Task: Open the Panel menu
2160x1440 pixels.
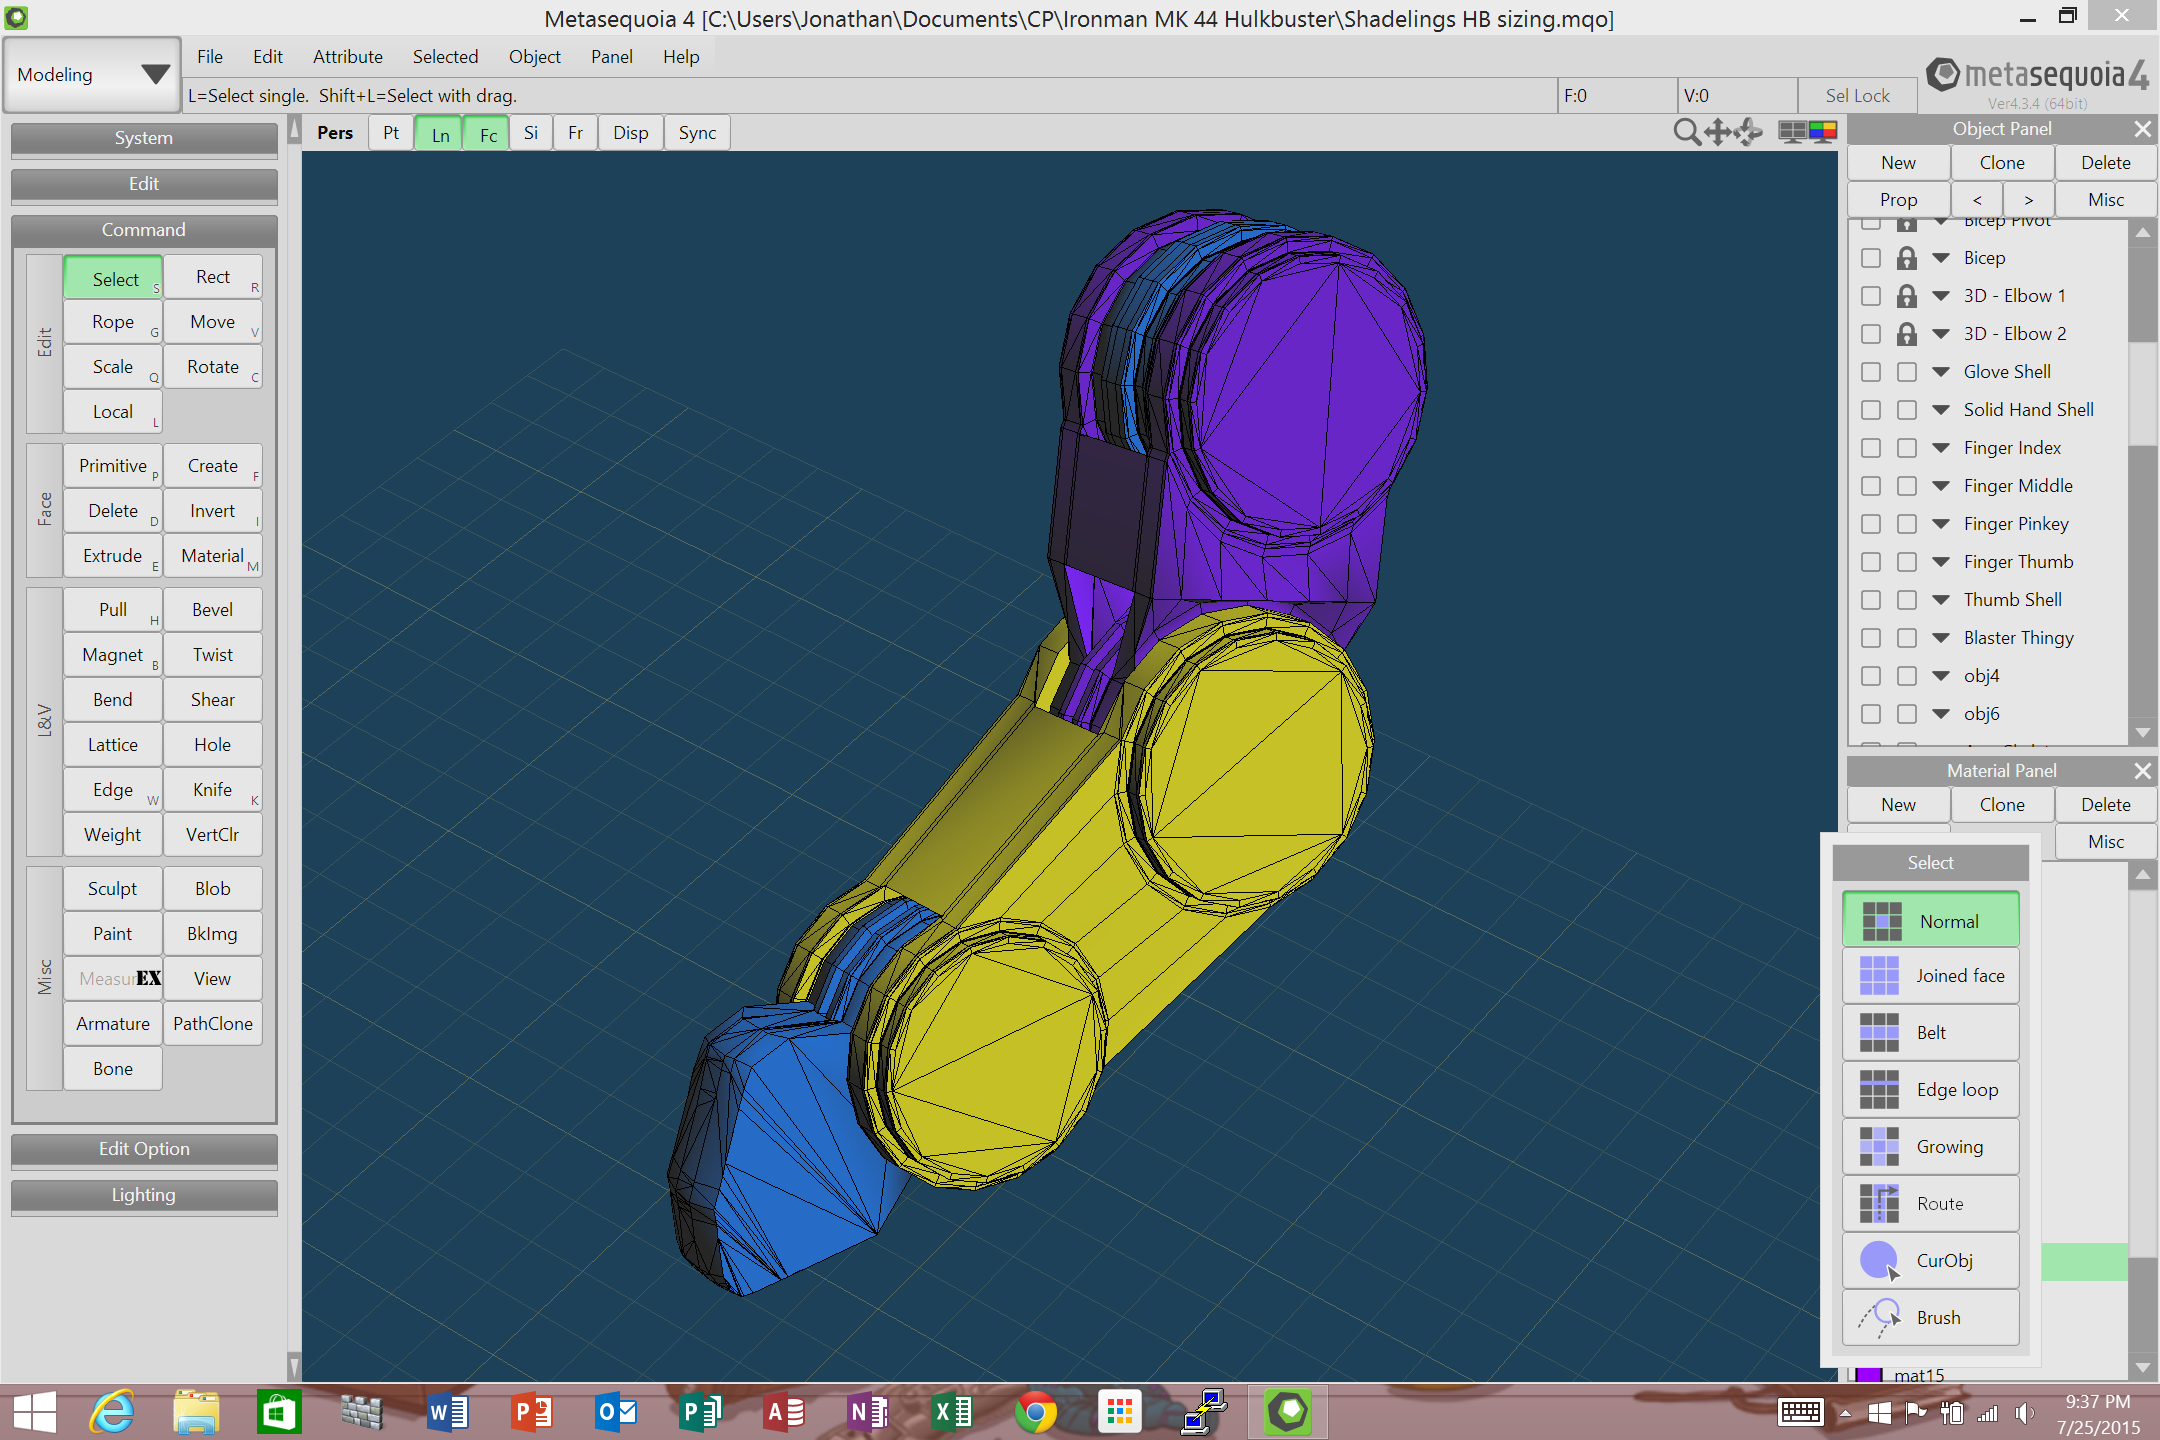Action: [x=611, y=57]
